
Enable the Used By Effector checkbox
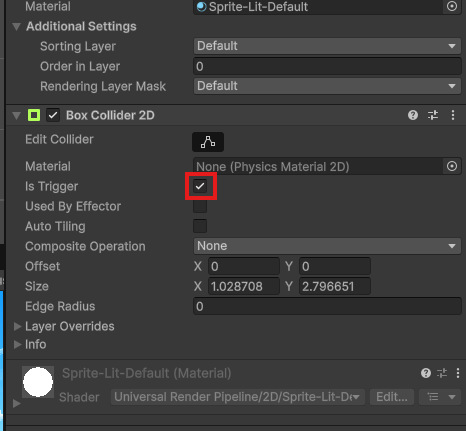[x=200, y=206]
